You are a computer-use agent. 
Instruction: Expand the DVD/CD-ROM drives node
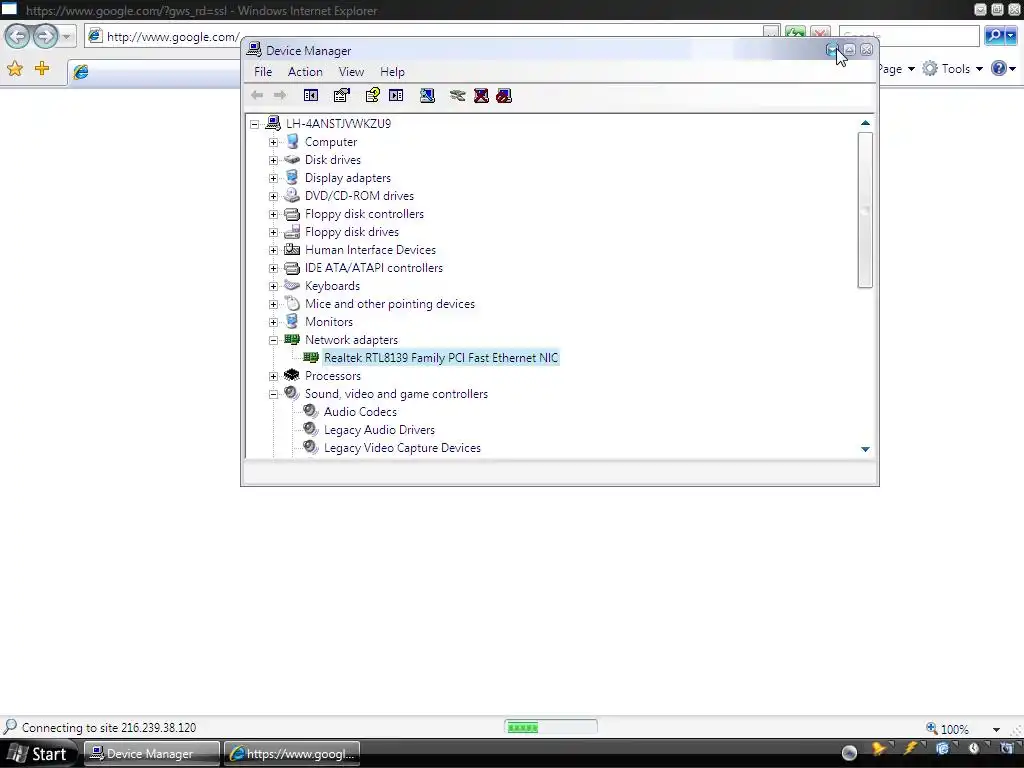(x=274, y=196)
